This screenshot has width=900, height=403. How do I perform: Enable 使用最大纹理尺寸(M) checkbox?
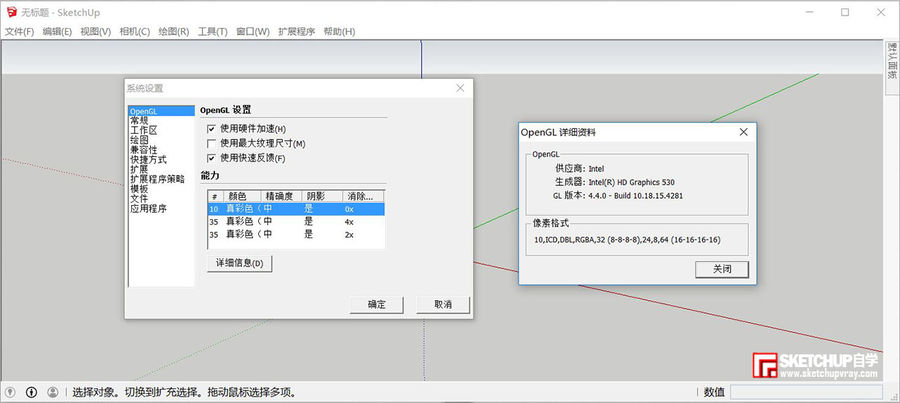click(211, 143)
